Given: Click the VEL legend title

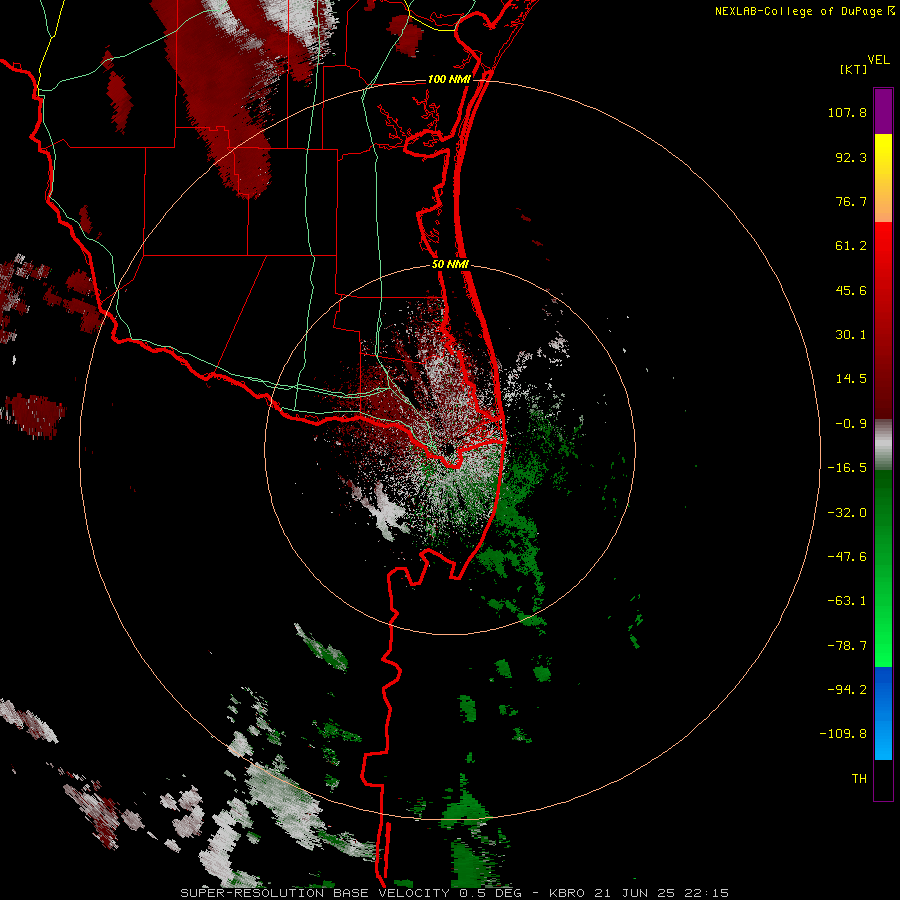Looking at the screenshot, I should [878, 60].
